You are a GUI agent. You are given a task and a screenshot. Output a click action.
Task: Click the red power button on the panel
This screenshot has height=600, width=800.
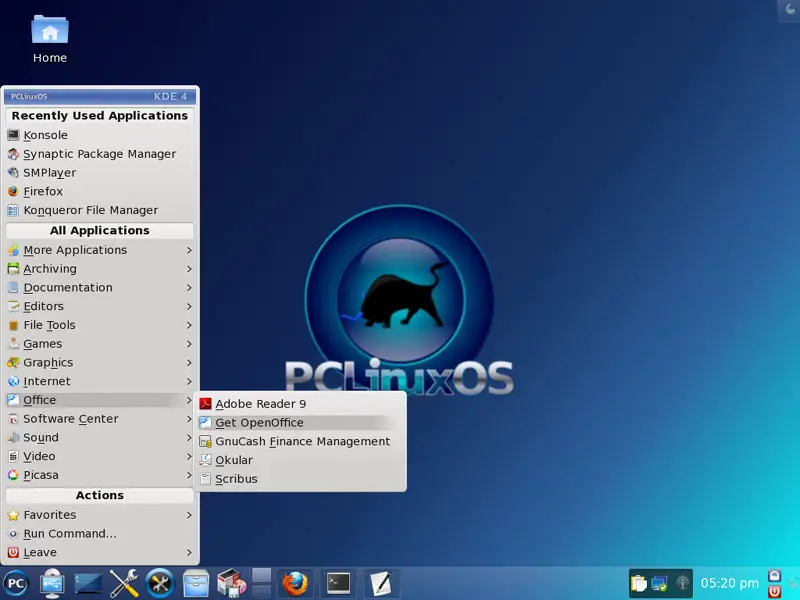[774, 591]
